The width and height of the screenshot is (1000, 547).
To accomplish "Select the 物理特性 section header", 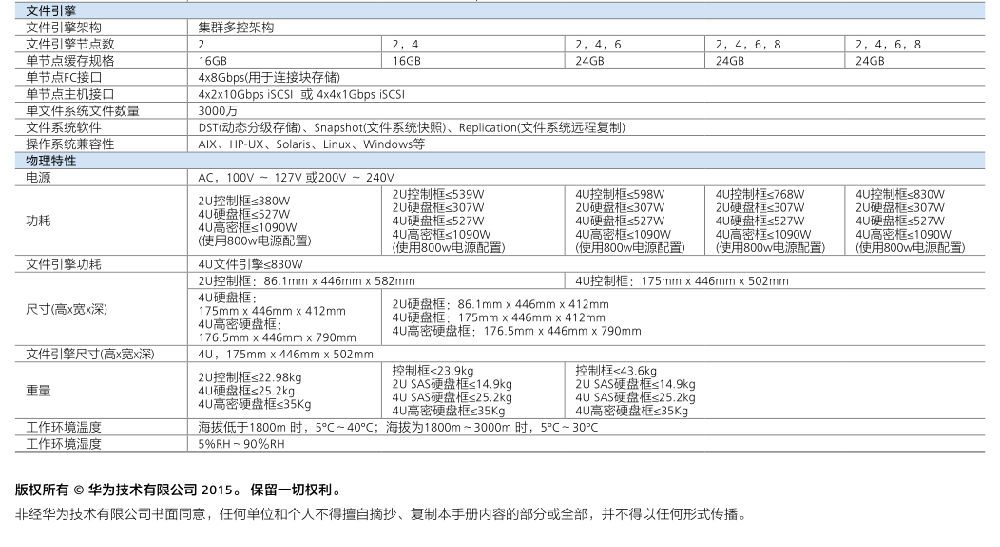I will click(x=50, y=161).
